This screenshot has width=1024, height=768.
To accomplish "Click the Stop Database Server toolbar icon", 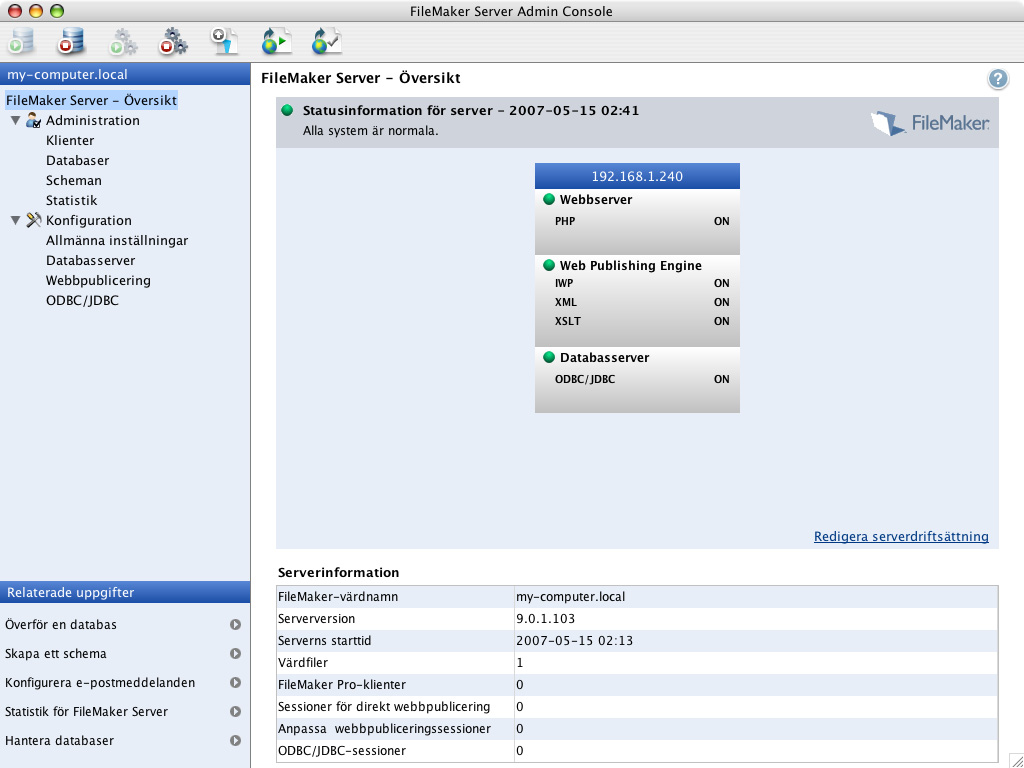I will [72, 42].
